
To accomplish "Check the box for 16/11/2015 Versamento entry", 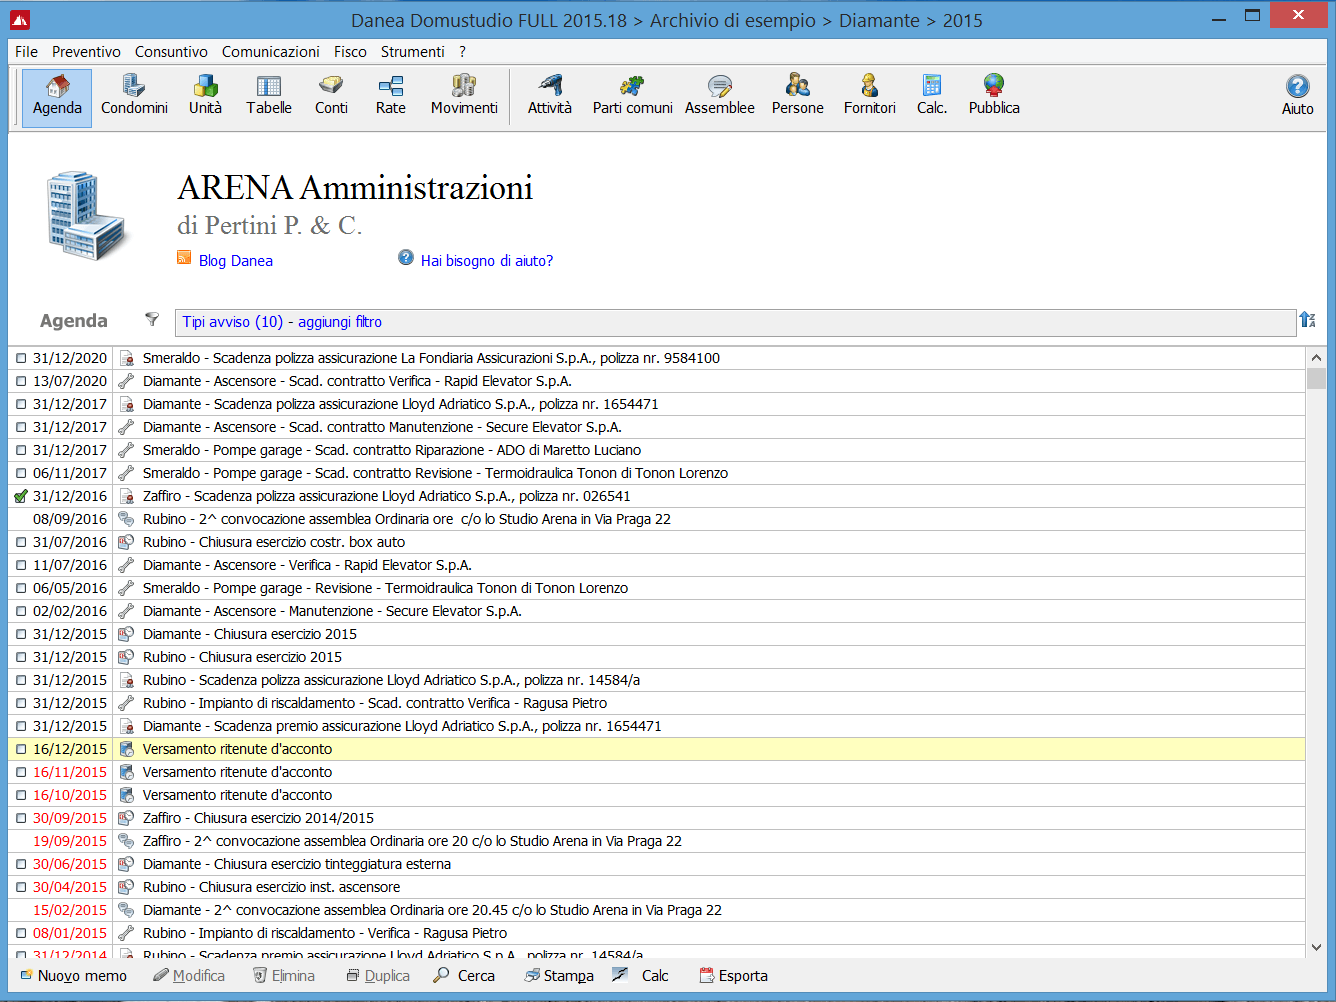I will (x=21, y=772).
